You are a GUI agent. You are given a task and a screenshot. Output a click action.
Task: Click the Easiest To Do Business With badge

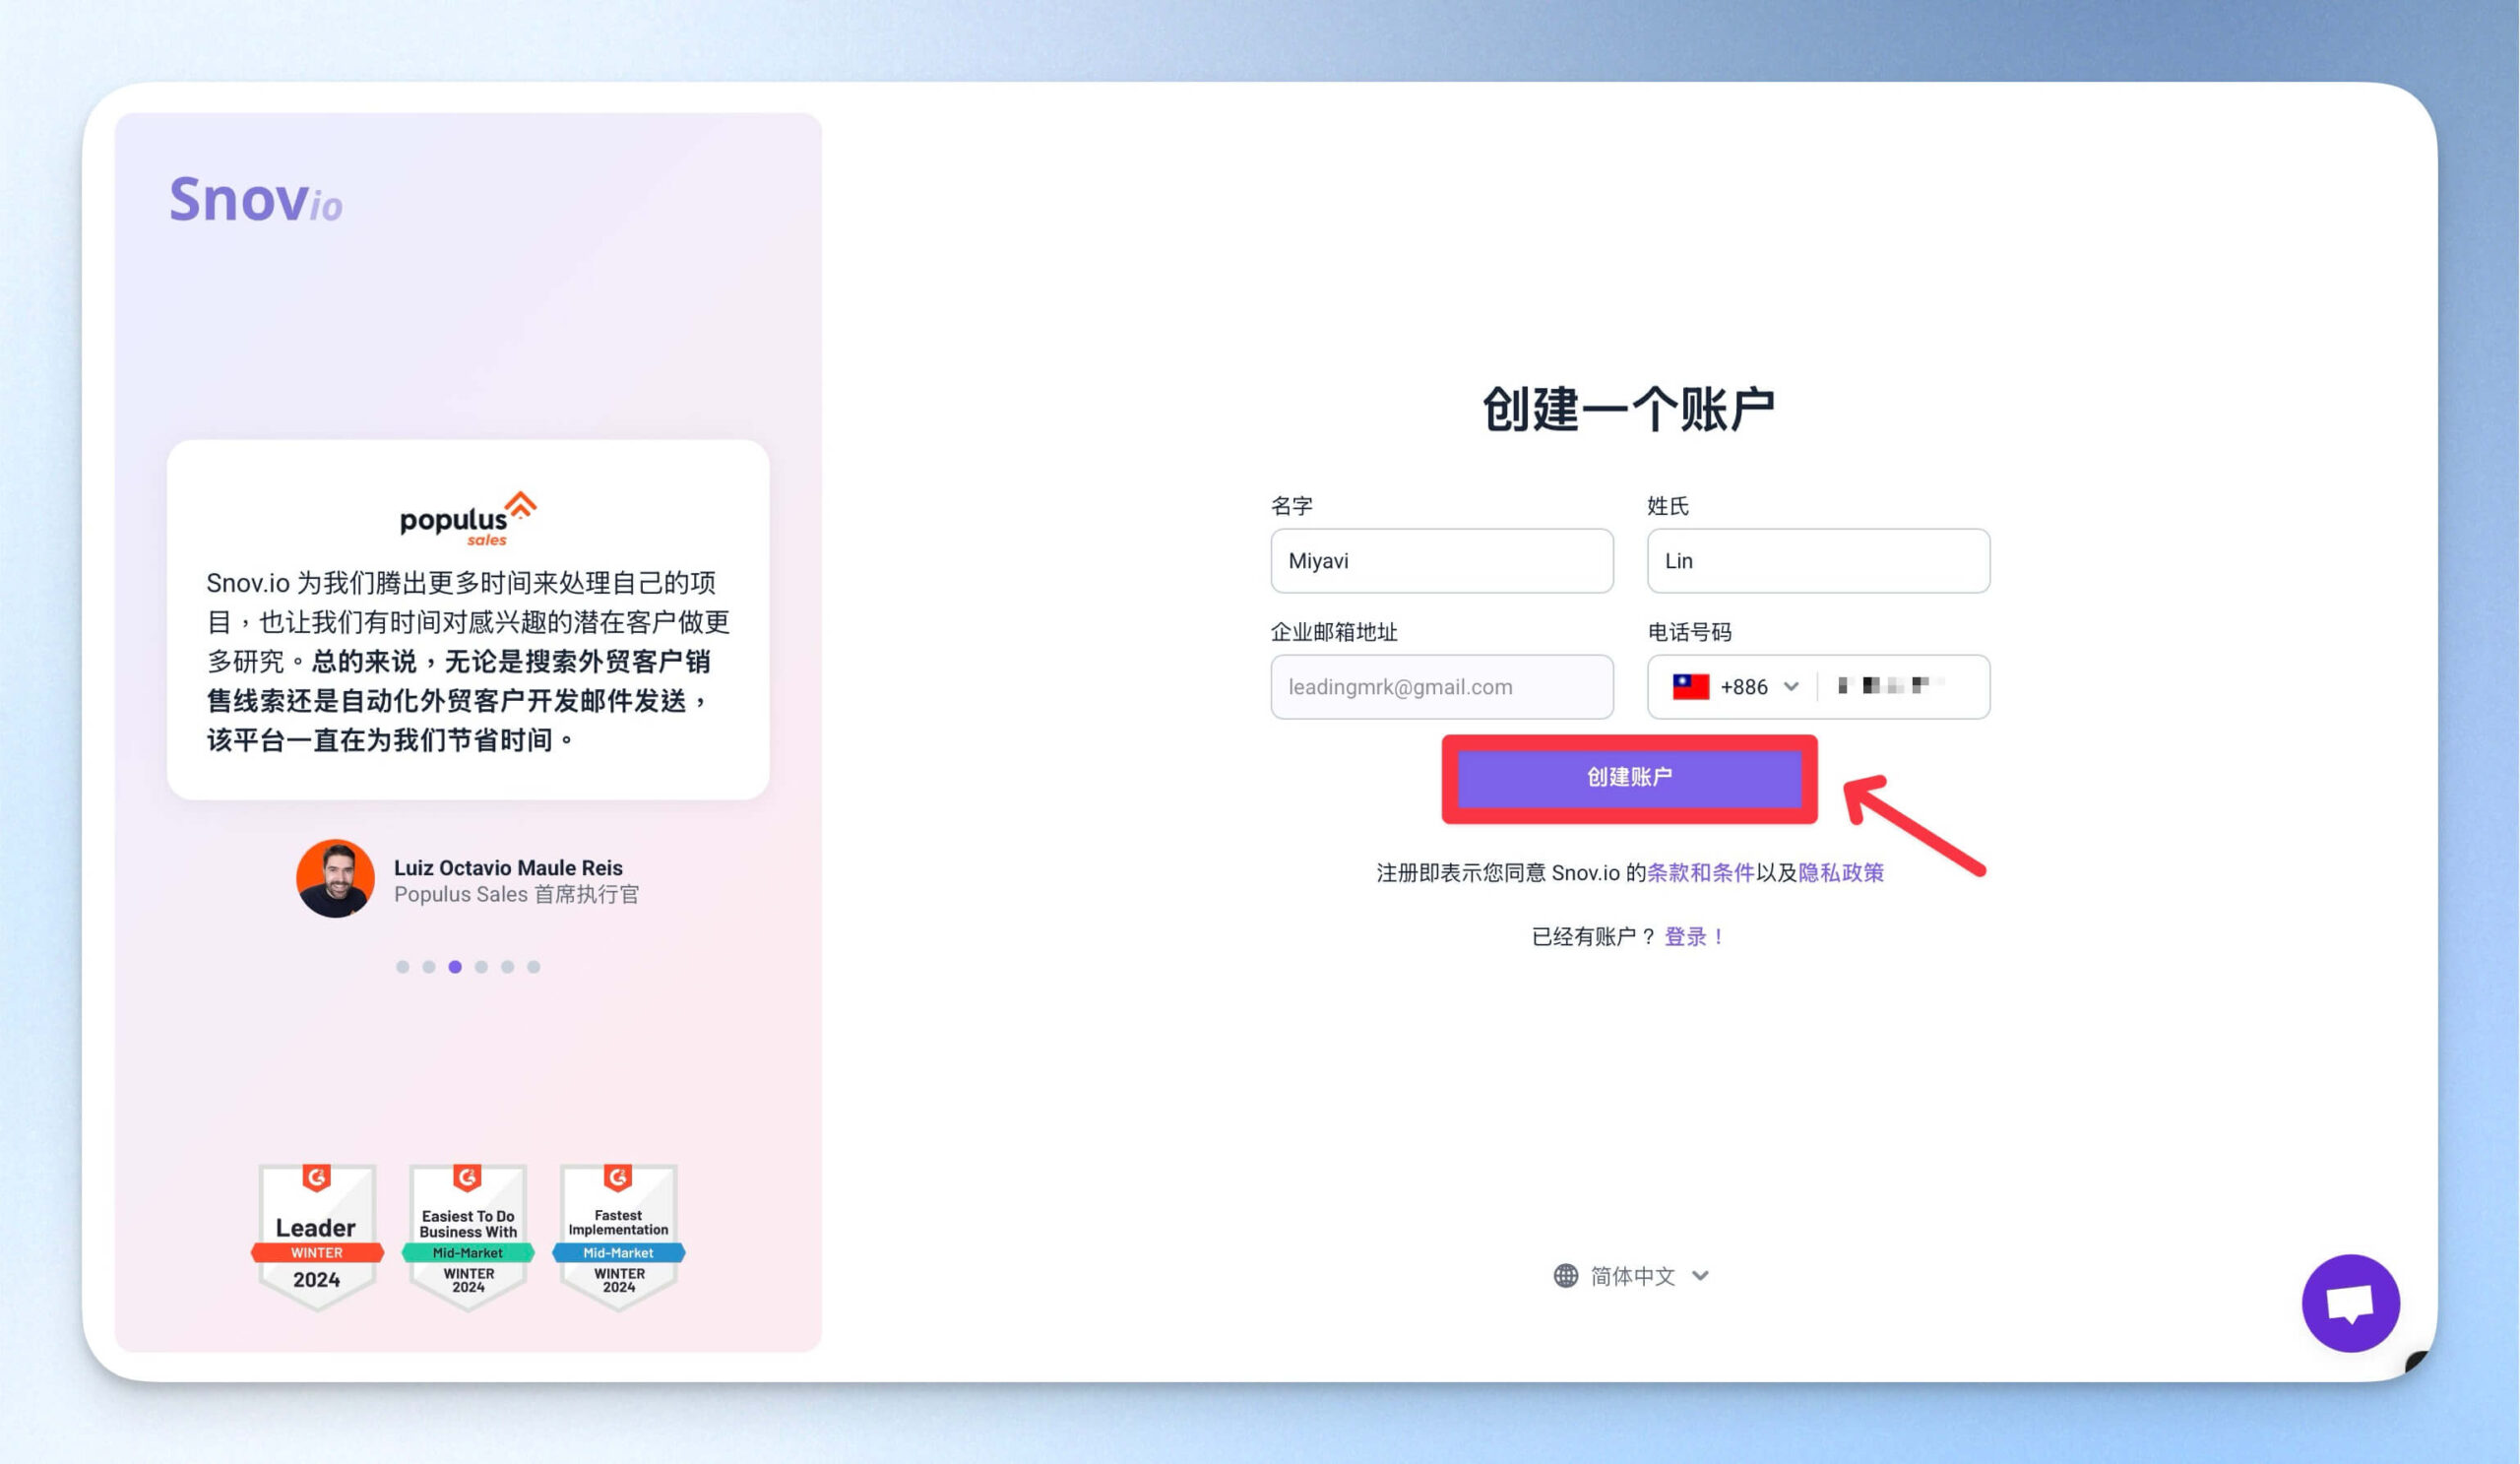coord(468,1236)
